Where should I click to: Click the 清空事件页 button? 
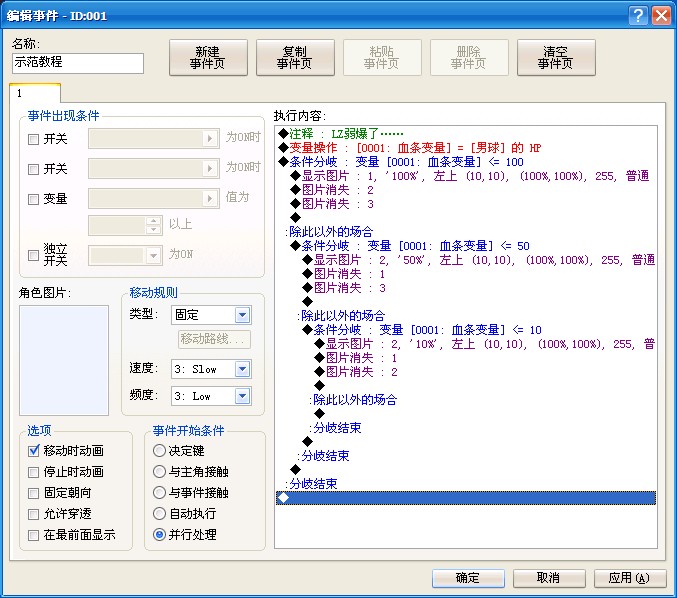556,57
